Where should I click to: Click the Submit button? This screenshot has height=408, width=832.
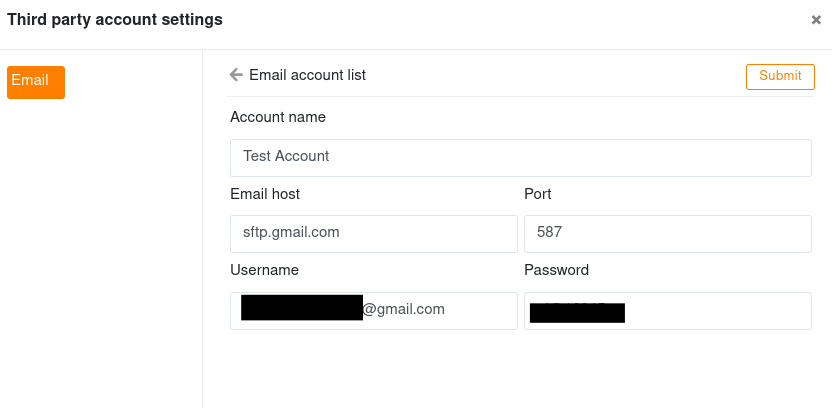click(x=780, y=77)
